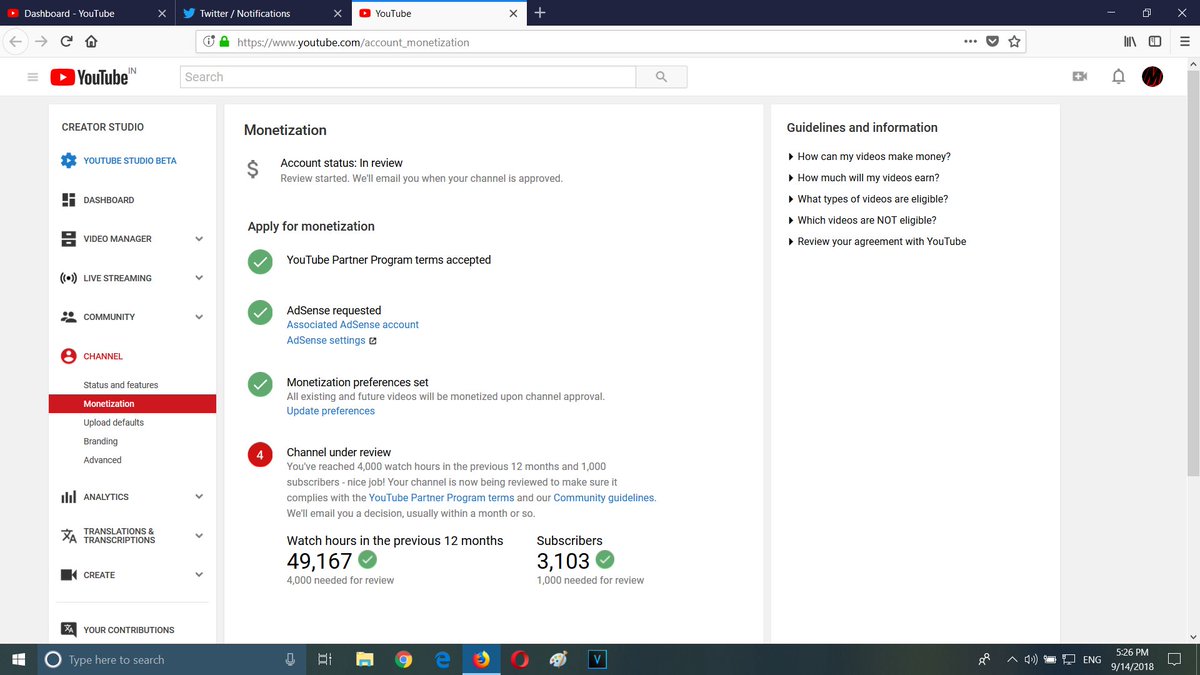Open the Firefox application menu
1200x675 pixels.
click(x=1184, y=42)
